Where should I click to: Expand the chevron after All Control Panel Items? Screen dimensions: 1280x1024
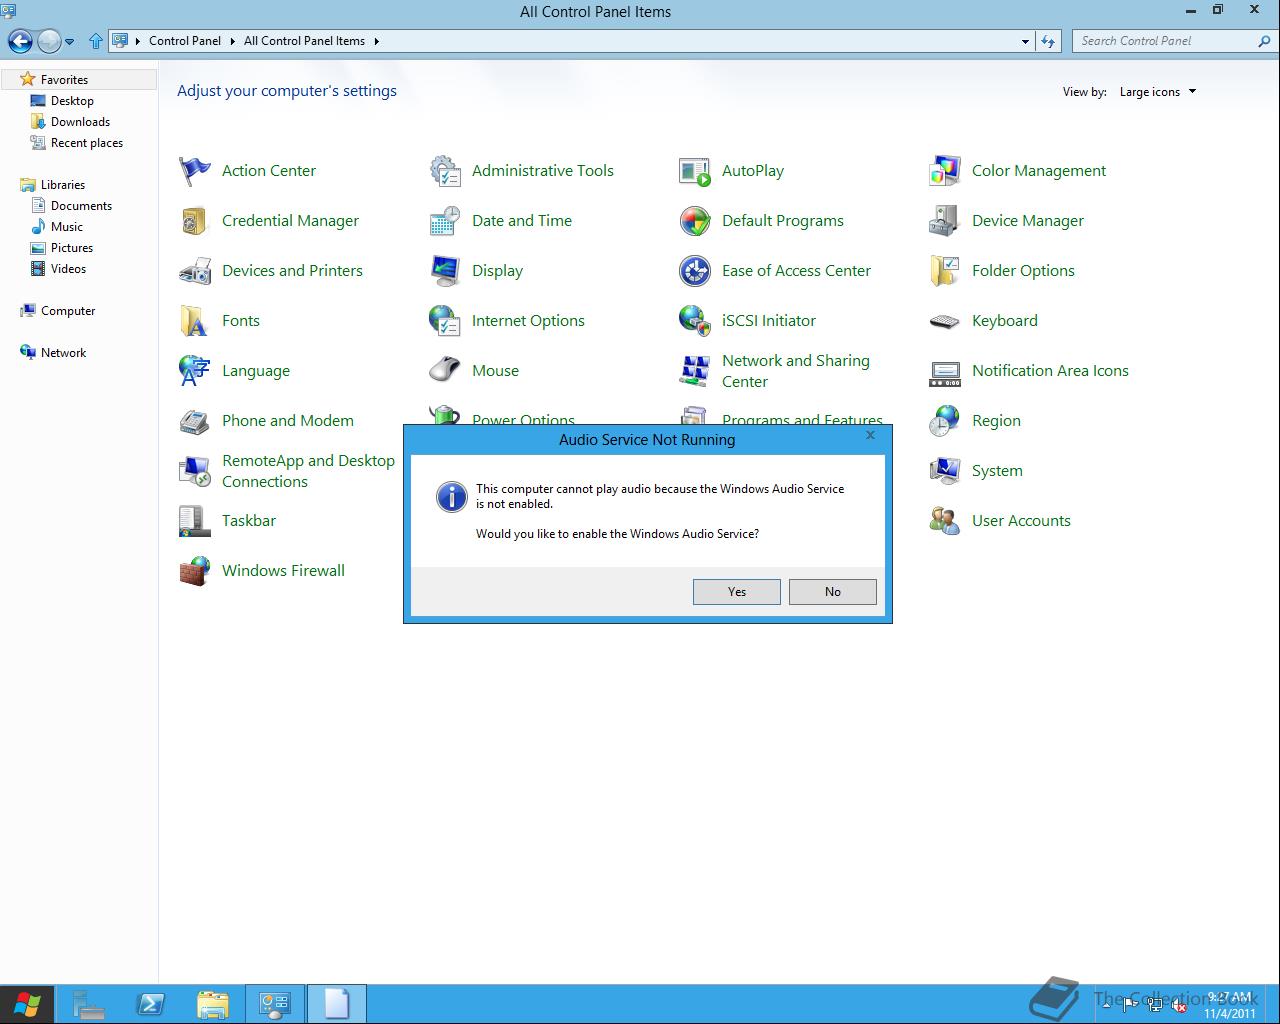click(x=377, y=41)
